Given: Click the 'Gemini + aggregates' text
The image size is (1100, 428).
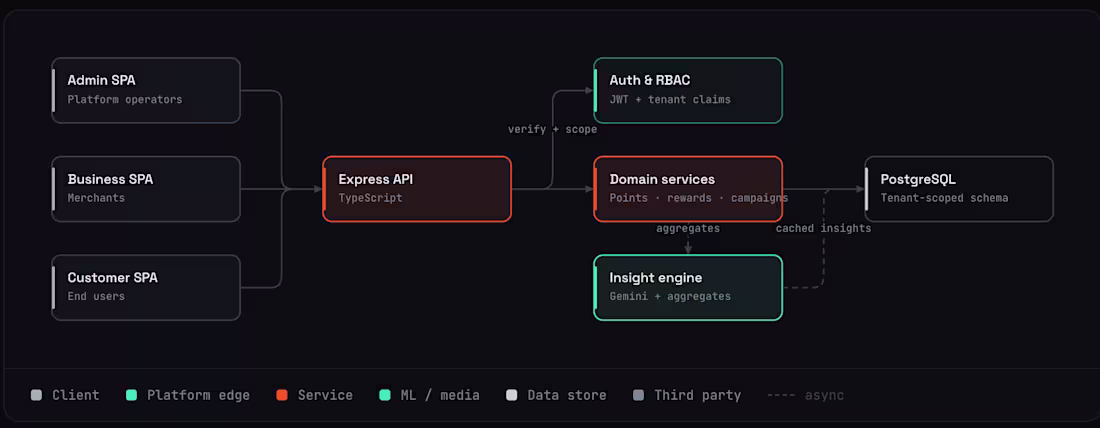Looking at the screenshot, I should click(x=670, y=296).
